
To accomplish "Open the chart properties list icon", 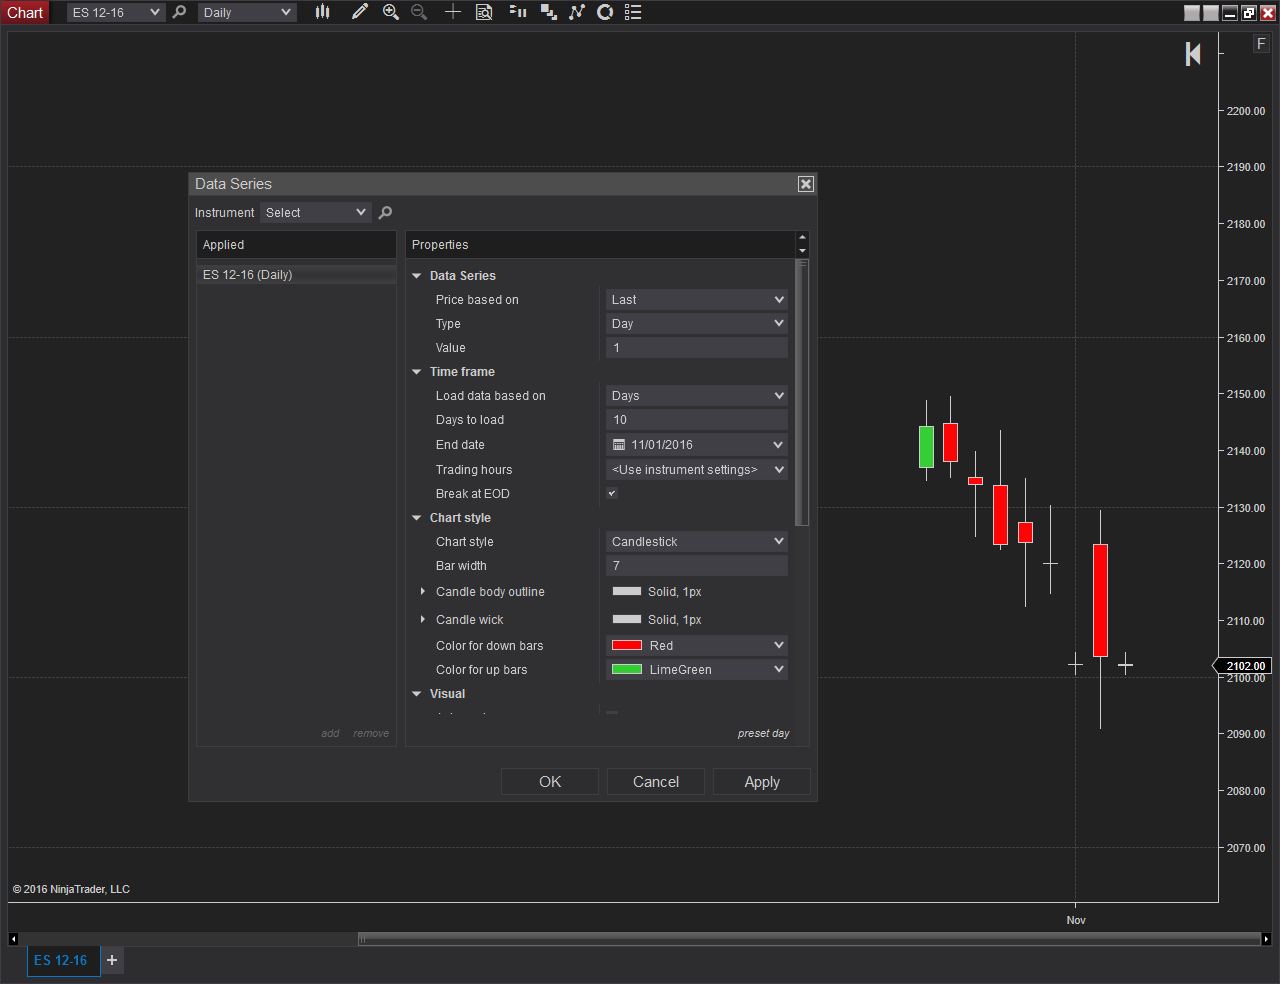I will [633, 12].
